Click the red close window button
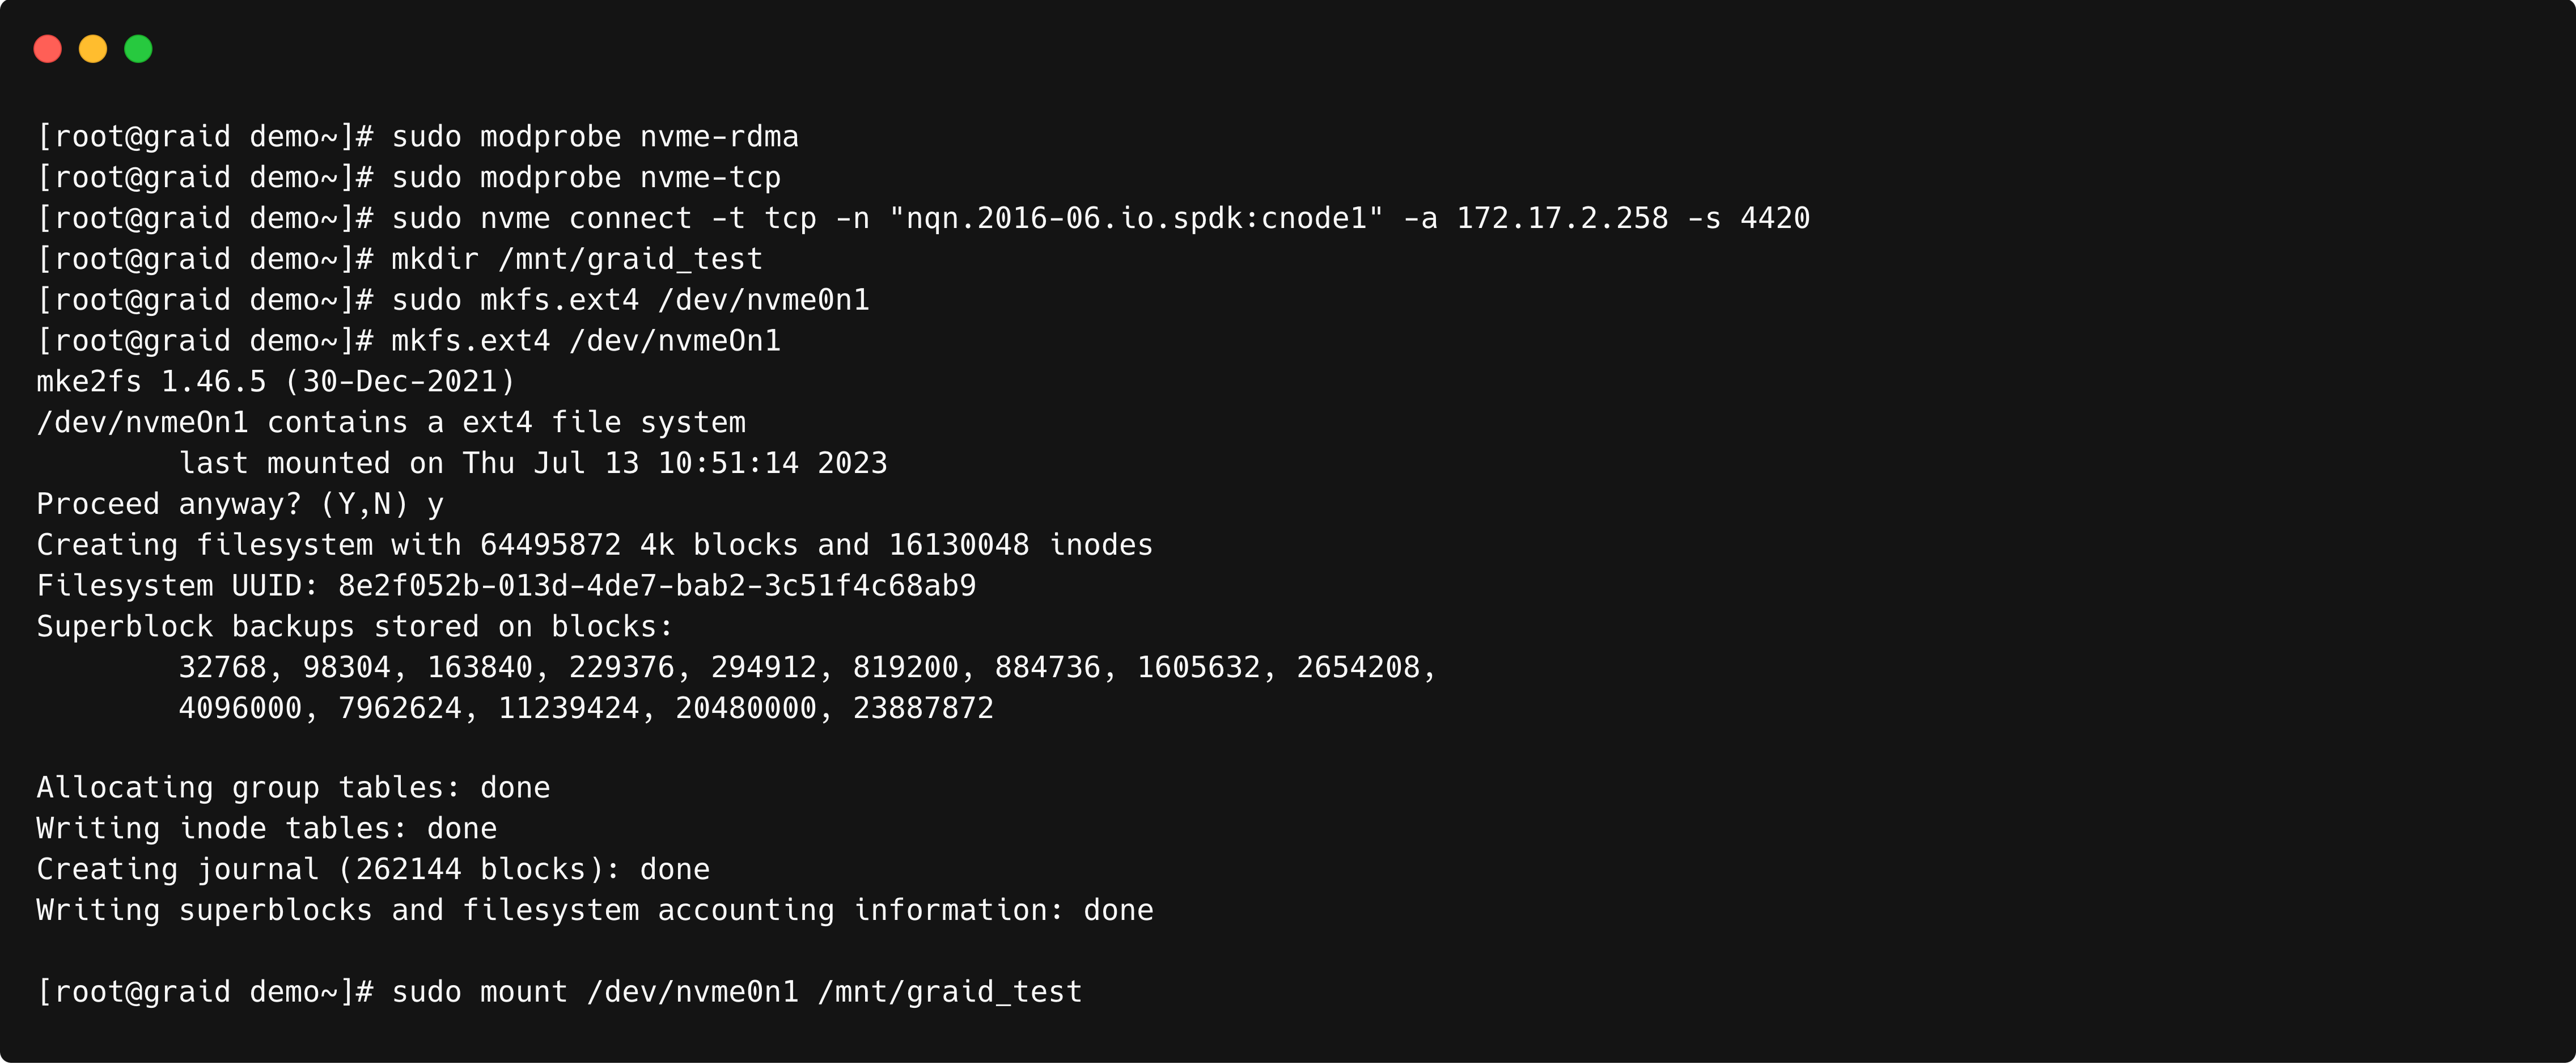Screen dimensions: 2576x1064 [x=48, y=49]
